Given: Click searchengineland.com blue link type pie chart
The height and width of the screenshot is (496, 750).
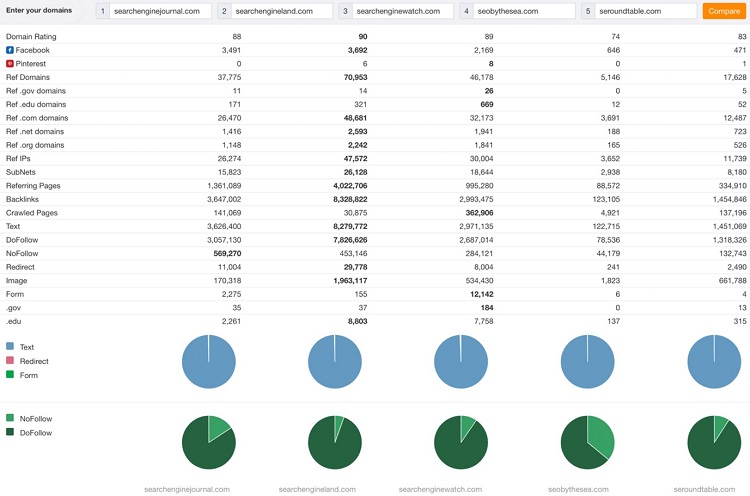Looking at the screenshot, I should [335, 362].
